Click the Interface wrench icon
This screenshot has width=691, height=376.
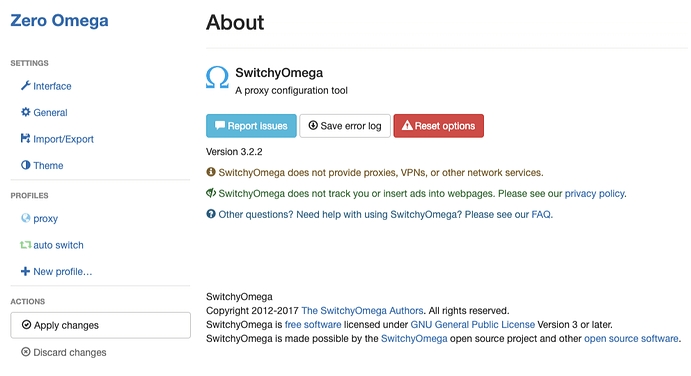click(26, 86)
